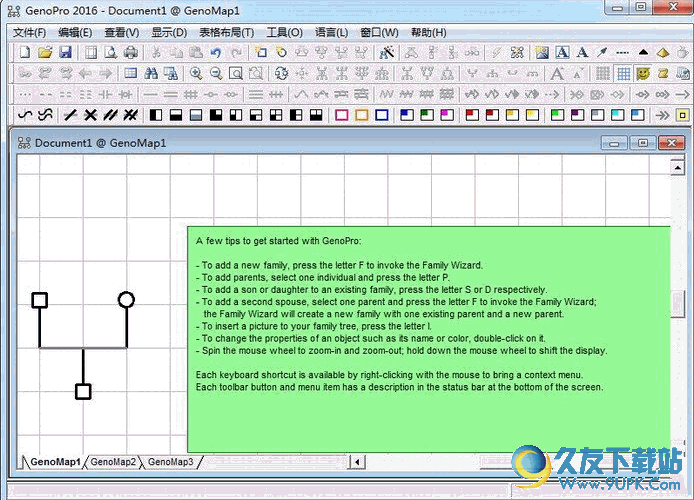
Task: Create a new document with the blank page icon
Action: tap(25, 53)
